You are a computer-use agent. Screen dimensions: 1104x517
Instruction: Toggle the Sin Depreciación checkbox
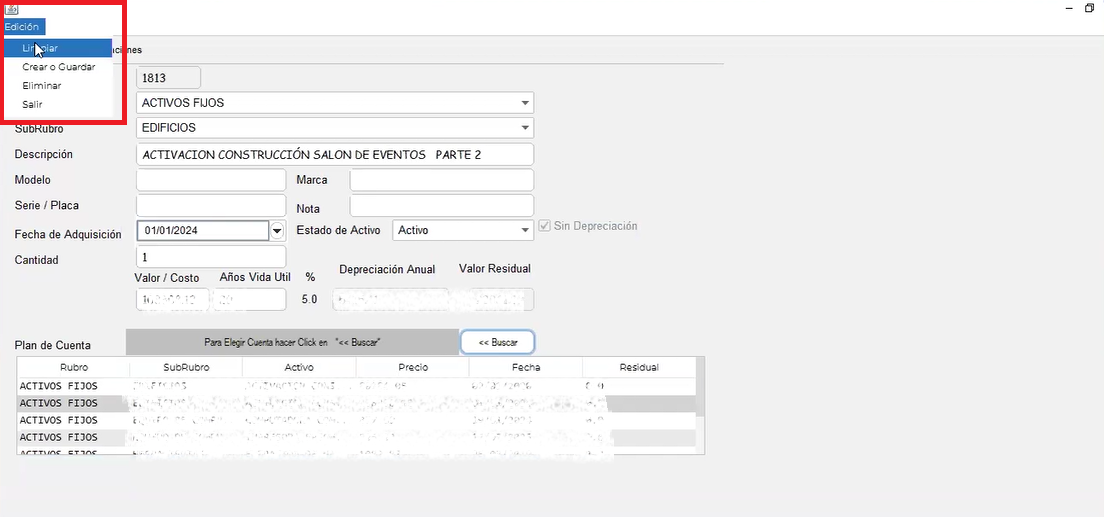pyautogui.click(x=544, y=226)
